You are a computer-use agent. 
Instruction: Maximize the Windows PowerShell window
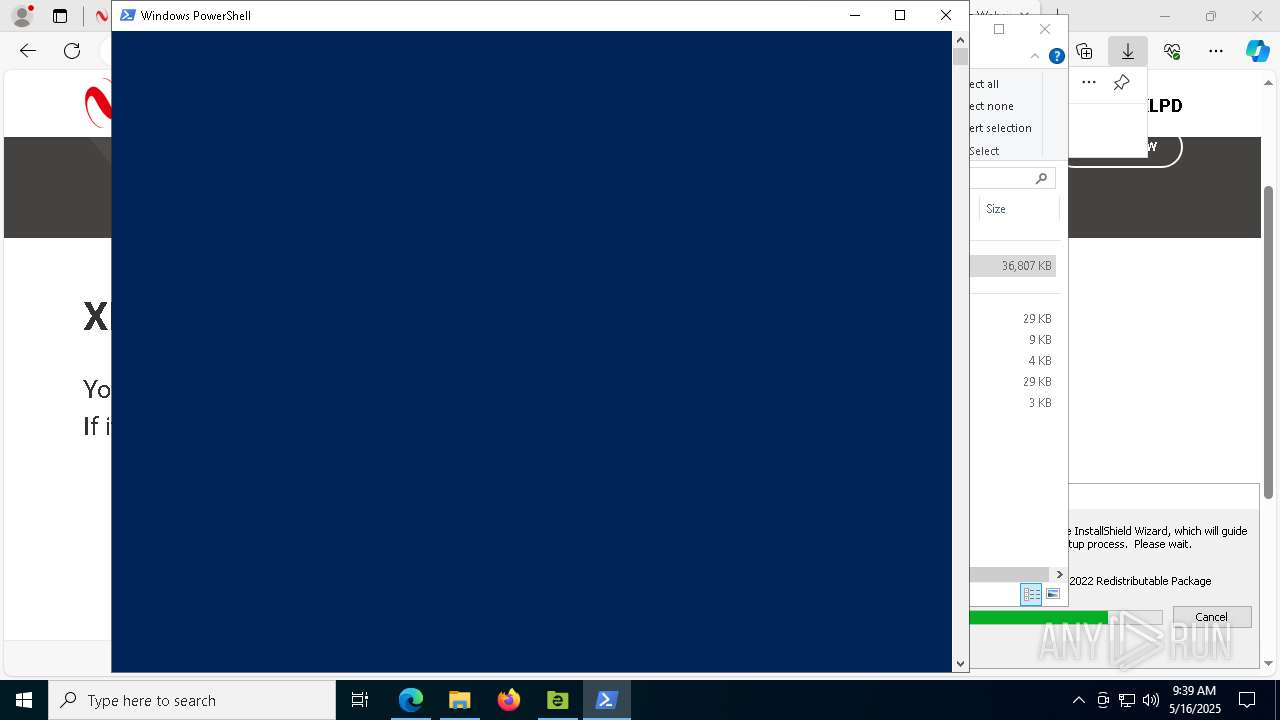900,15
